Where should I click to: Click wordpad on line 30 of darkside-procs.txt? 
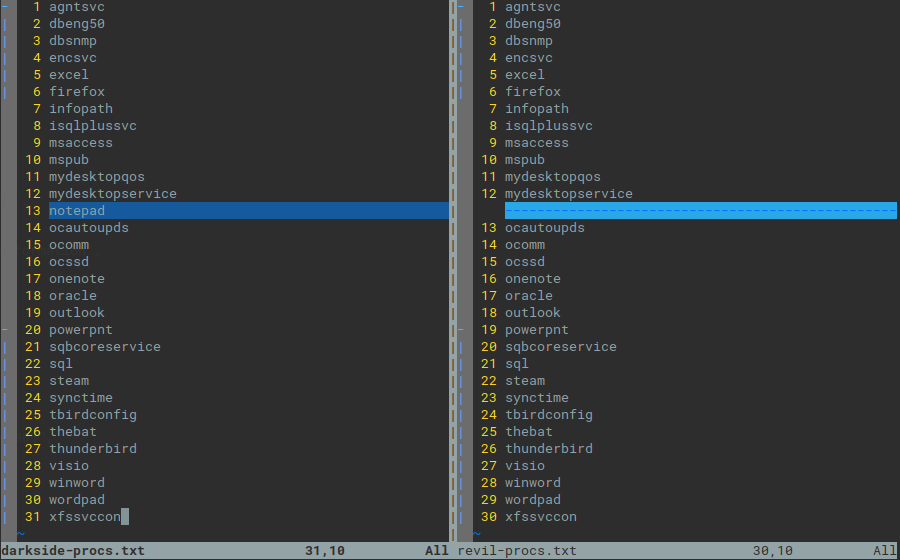pos(77,500)
